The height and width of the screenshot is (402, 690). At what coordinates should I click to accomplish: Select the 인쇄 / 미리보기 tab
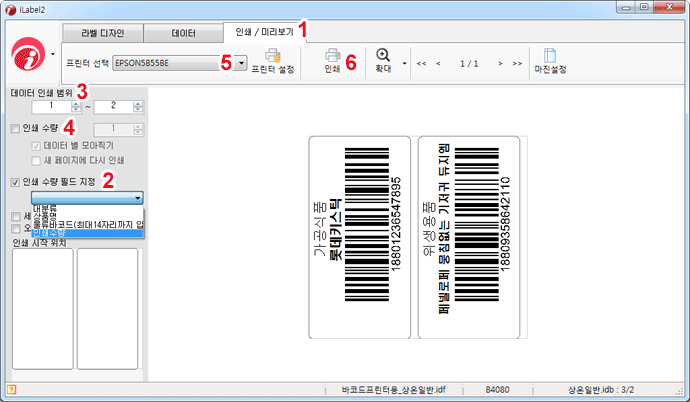point(264,32)
